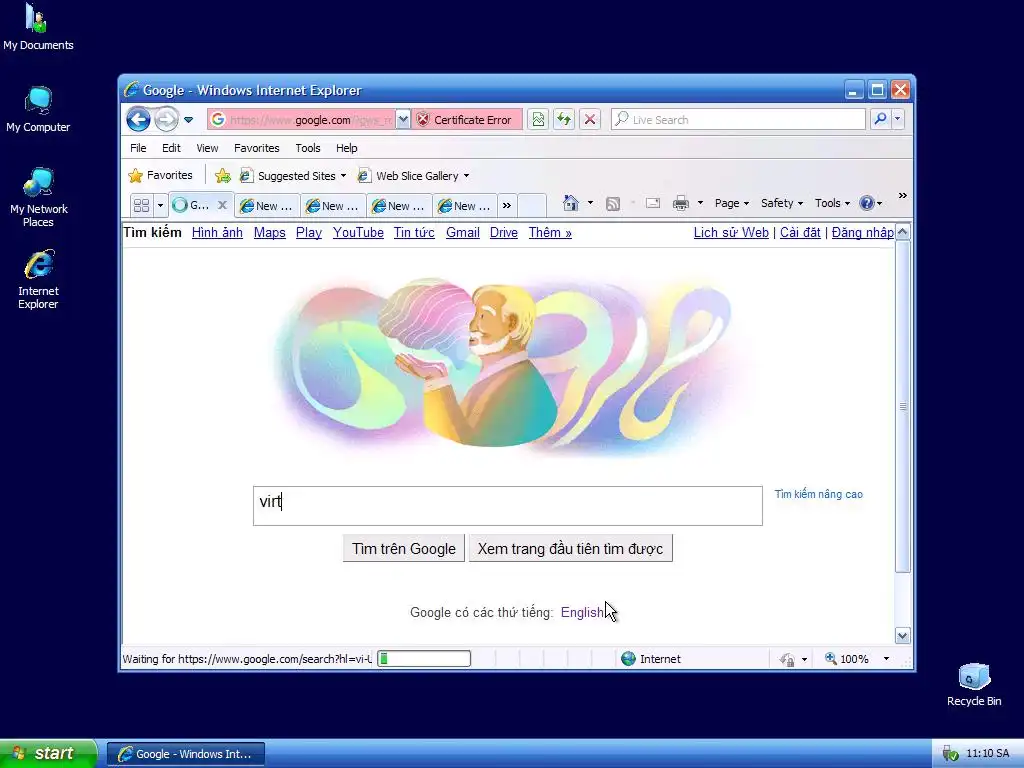Open the Favorites menu in menu bar
Screen dimensions: 1024x768
(x=257, y=148)
